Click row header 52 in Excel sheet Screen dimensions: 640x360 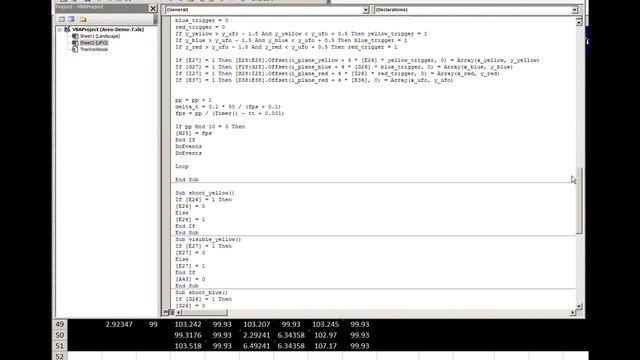(60, 356)
